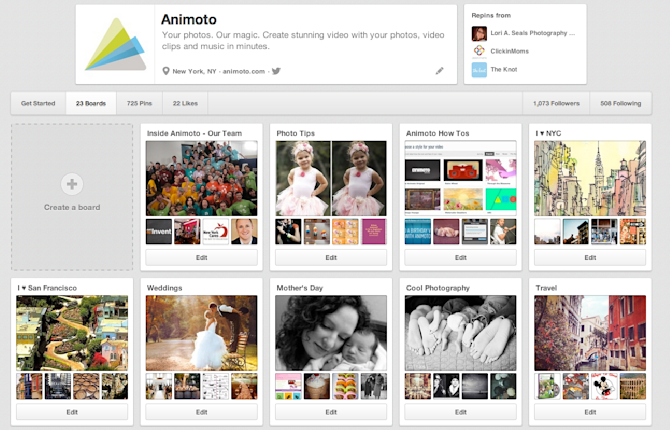Open The Knot repin source link

pos(504,69)
